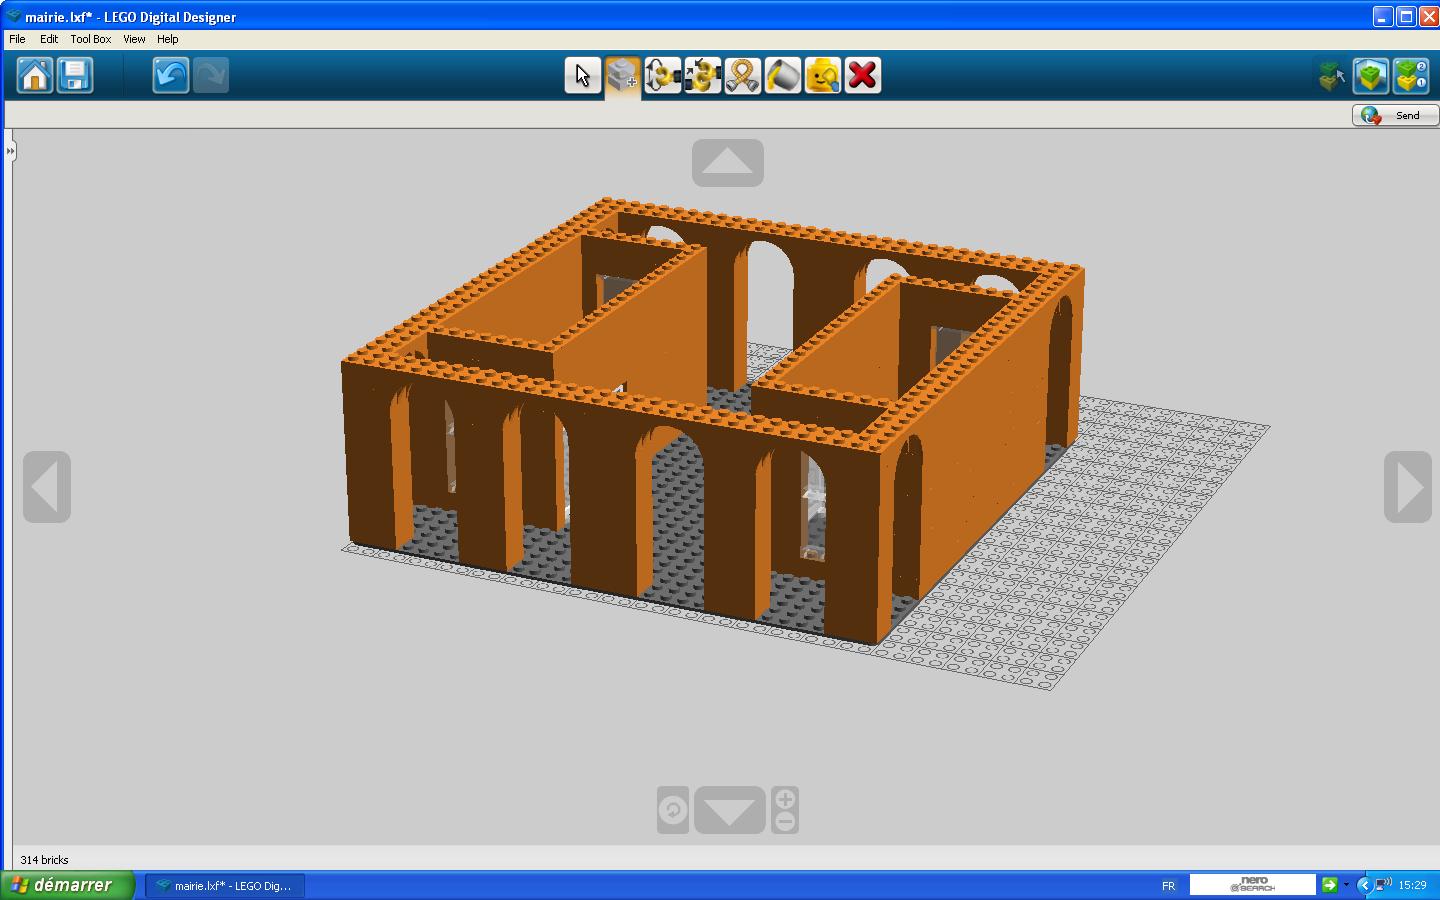Activate the Clone brick tool

622,75
